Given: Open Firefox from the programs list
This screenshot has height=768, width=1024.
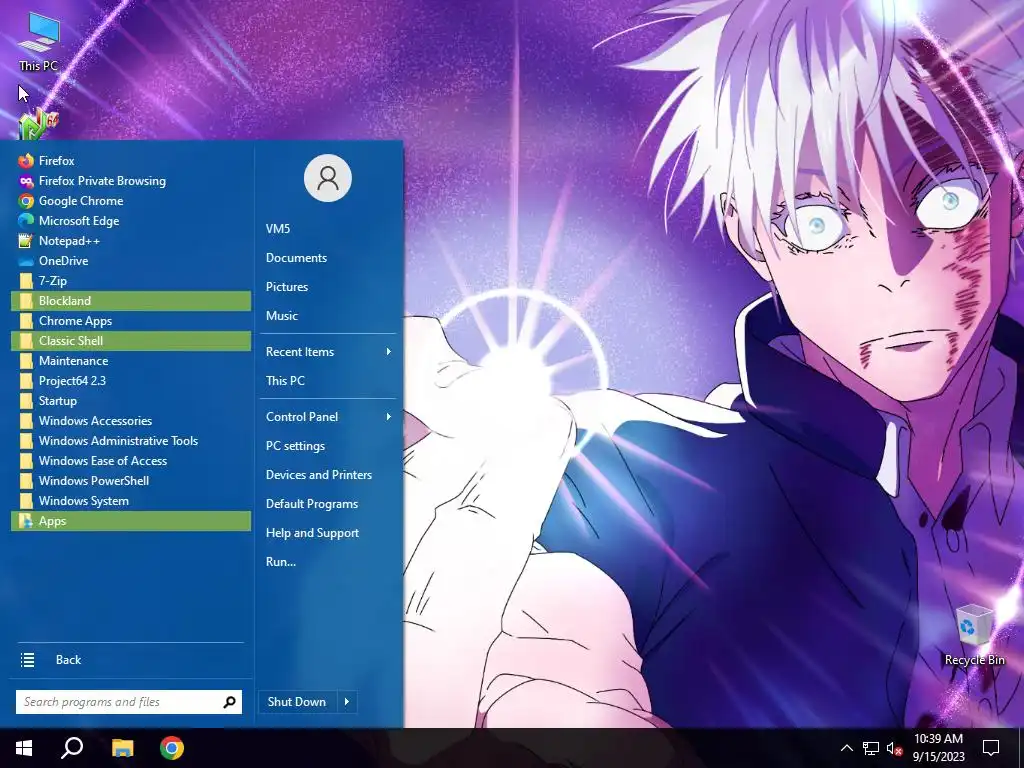Looking at the screenshot, I should [131, 161].
